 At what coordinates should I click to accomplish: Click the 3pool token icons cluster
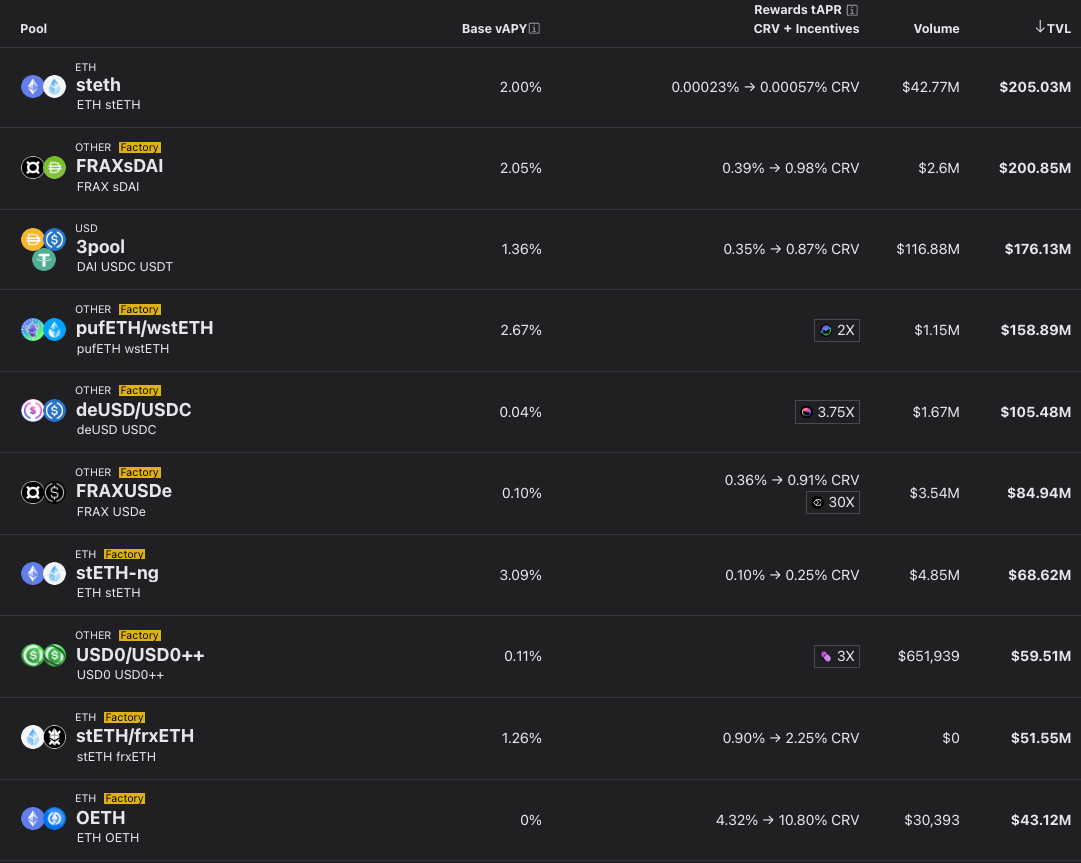tap(43, 250)
